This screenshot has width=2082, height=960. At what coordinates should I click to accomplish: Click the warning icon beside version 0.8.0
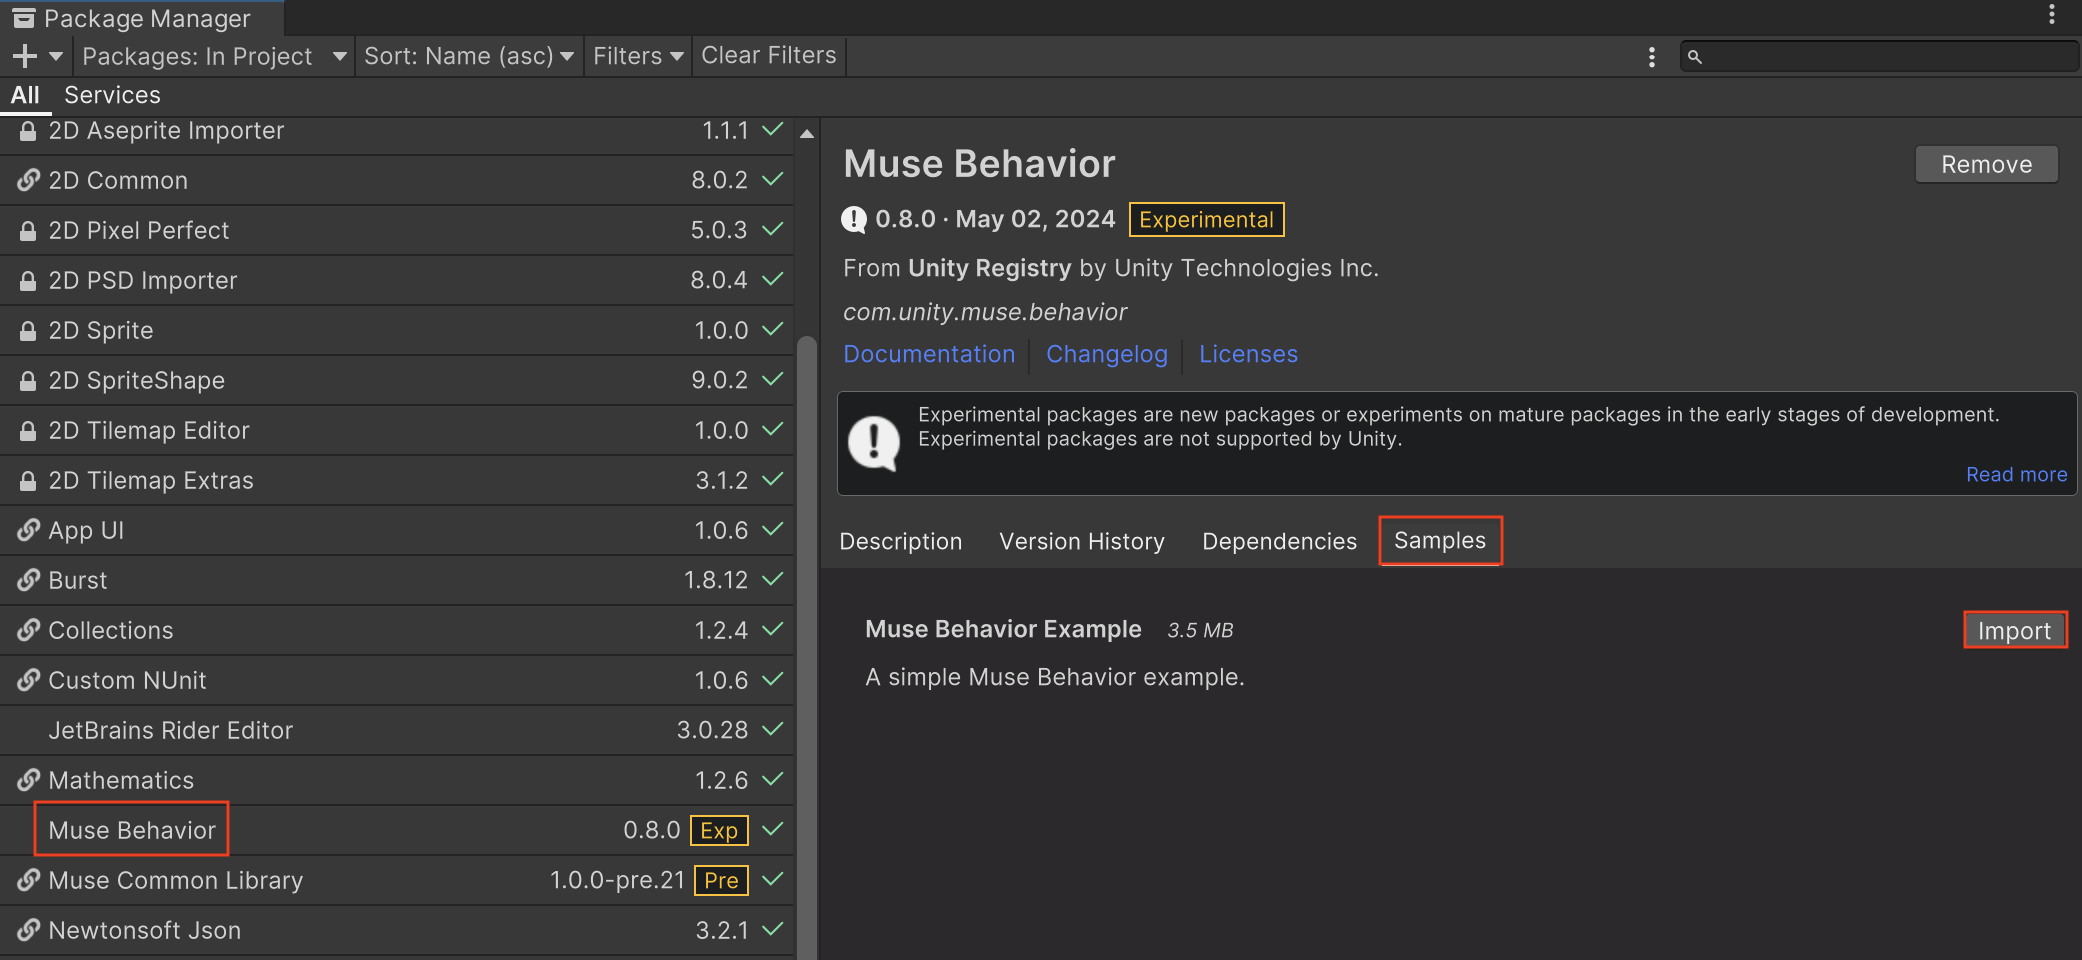854,219
